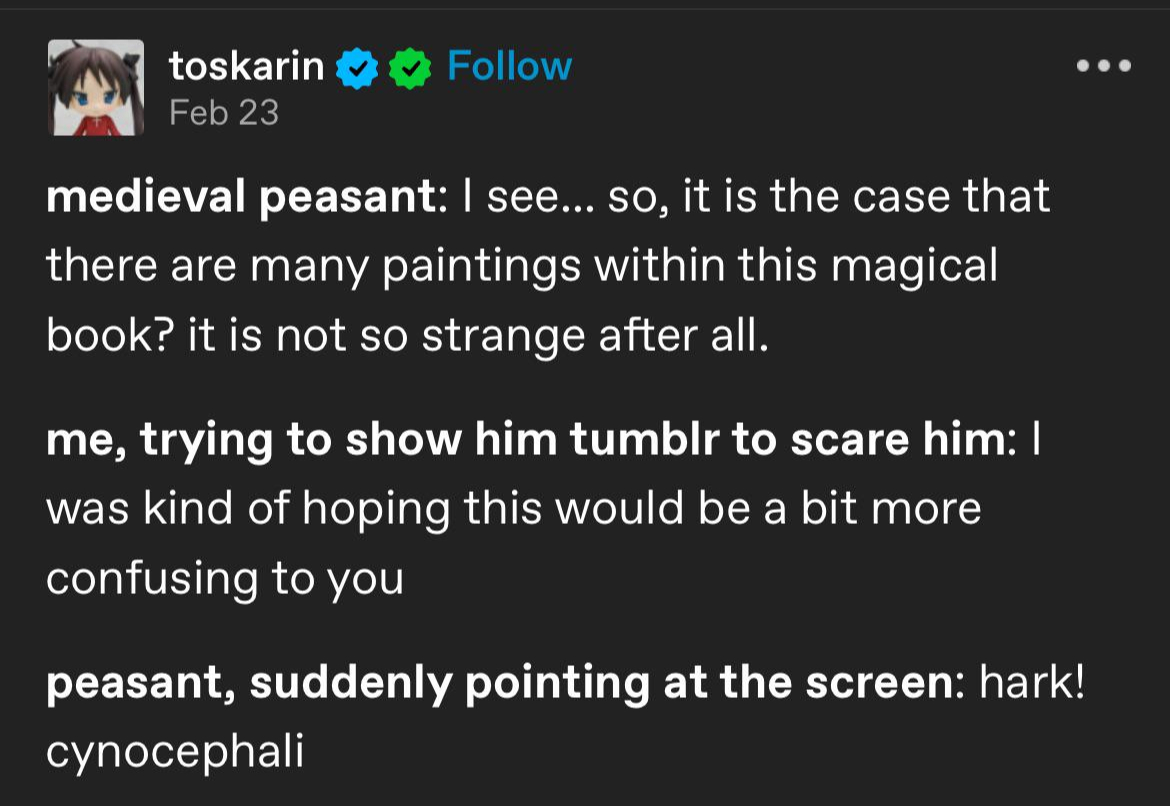
Task: Open toskarin's profile via username
Action: (246, 67)
